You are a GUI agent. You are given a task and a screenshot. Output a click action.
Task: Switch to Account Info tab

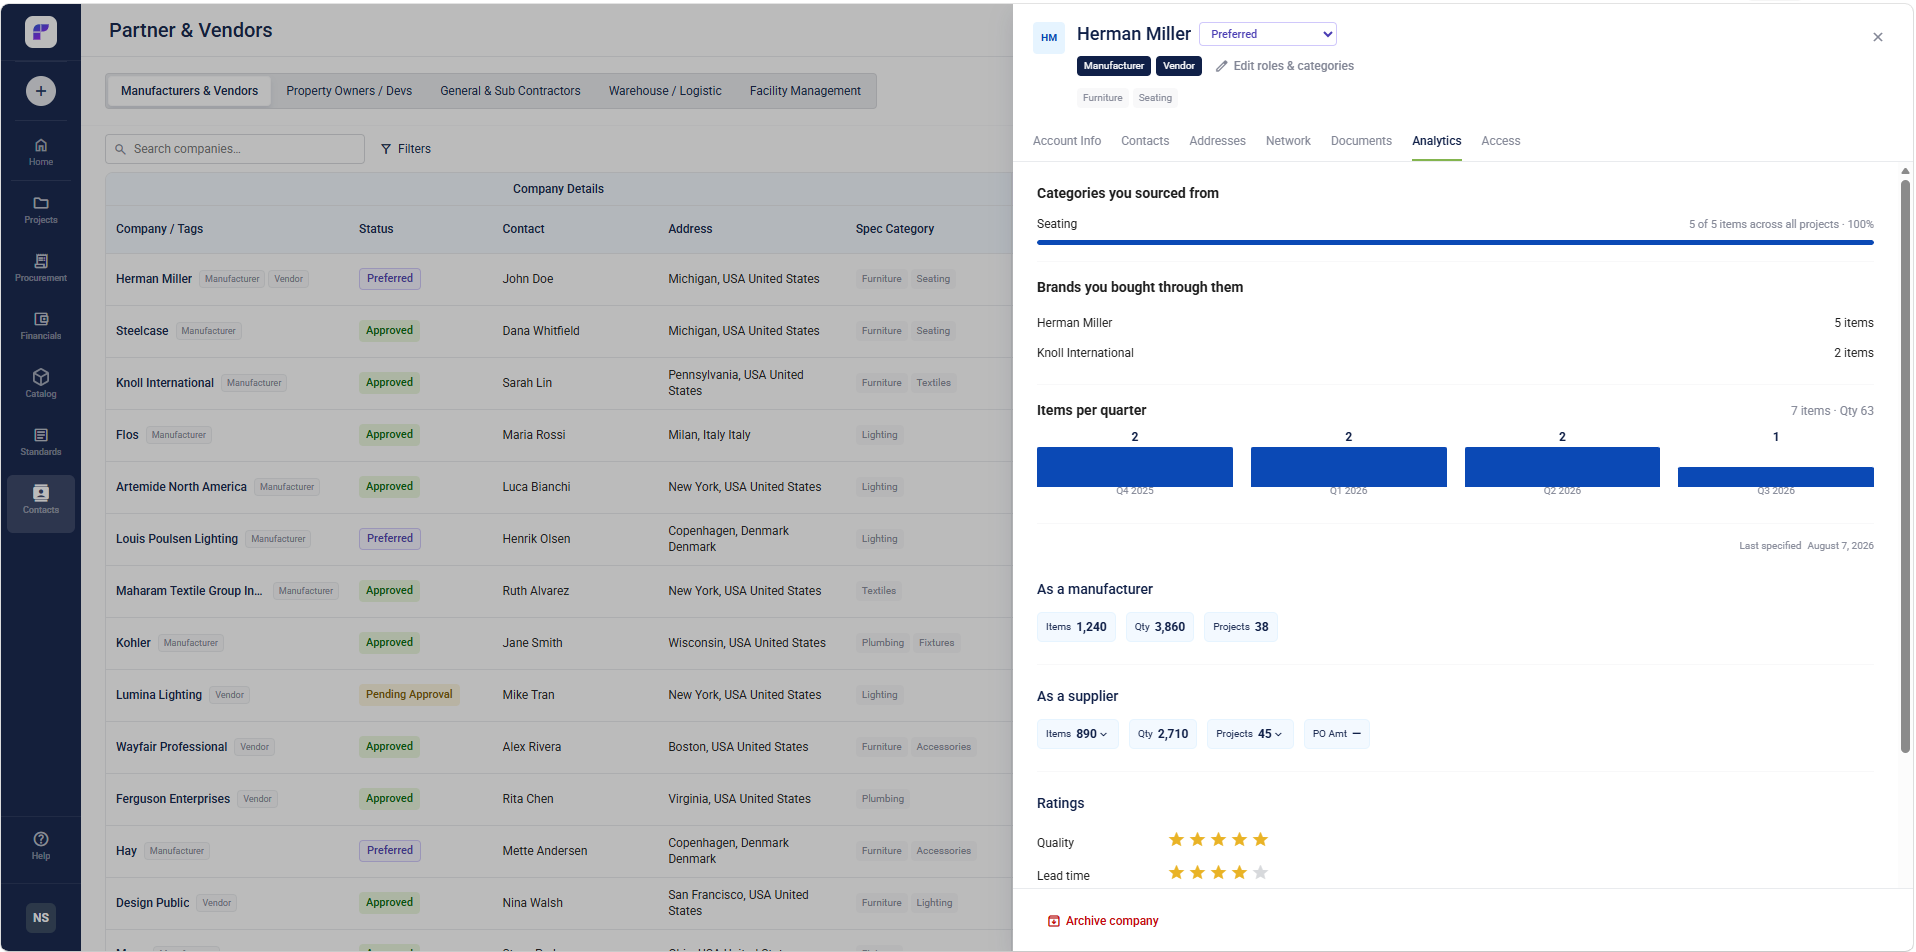[x=1067, y=141]
